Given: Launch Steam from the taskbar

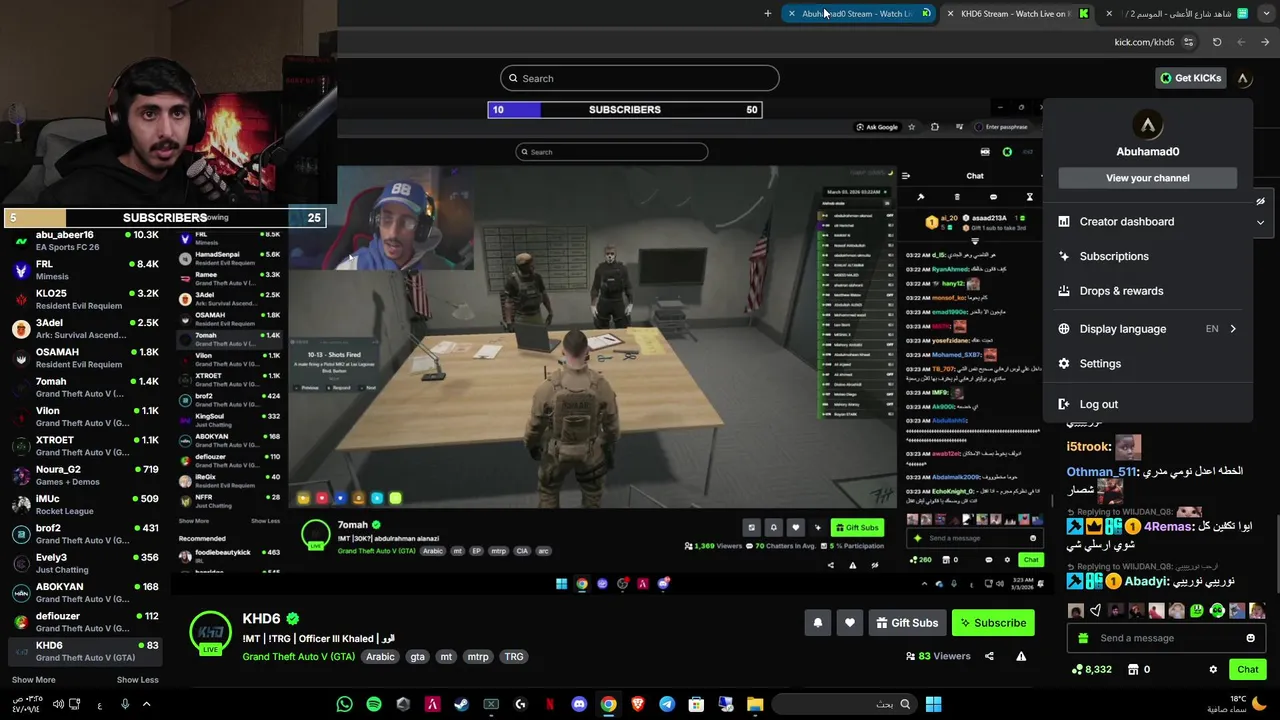Looking at the screenshot, I should coord(461,704).
